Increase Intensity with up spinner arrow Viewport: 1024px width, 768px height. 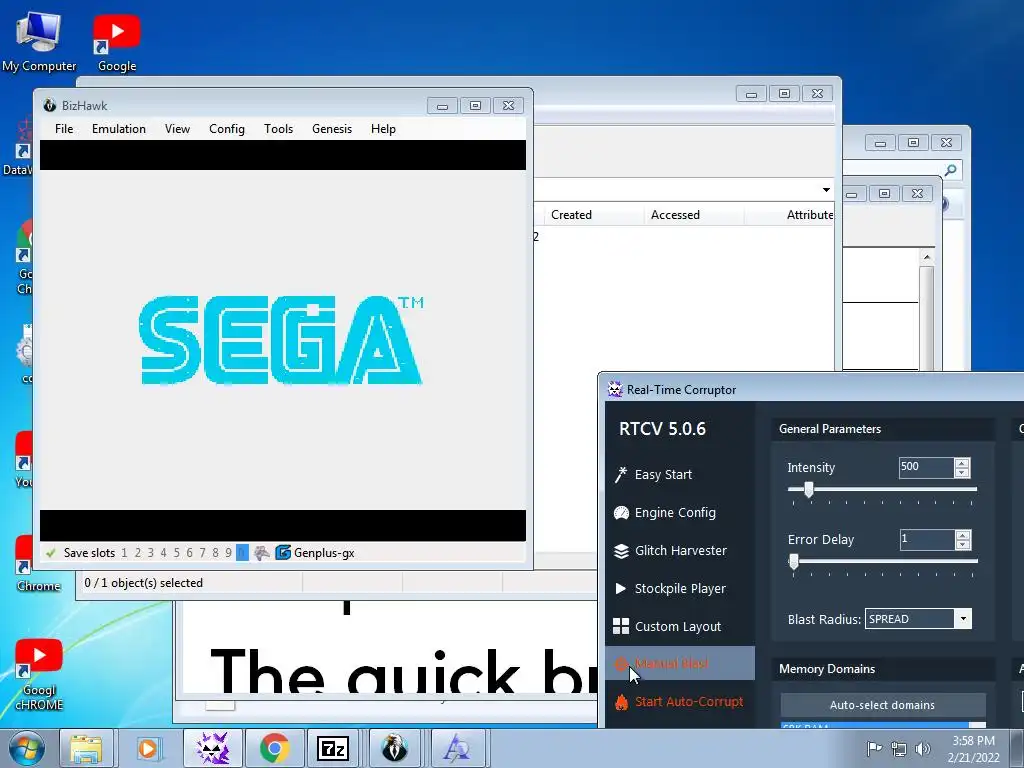pyautogui.click(x=961, y=463)
